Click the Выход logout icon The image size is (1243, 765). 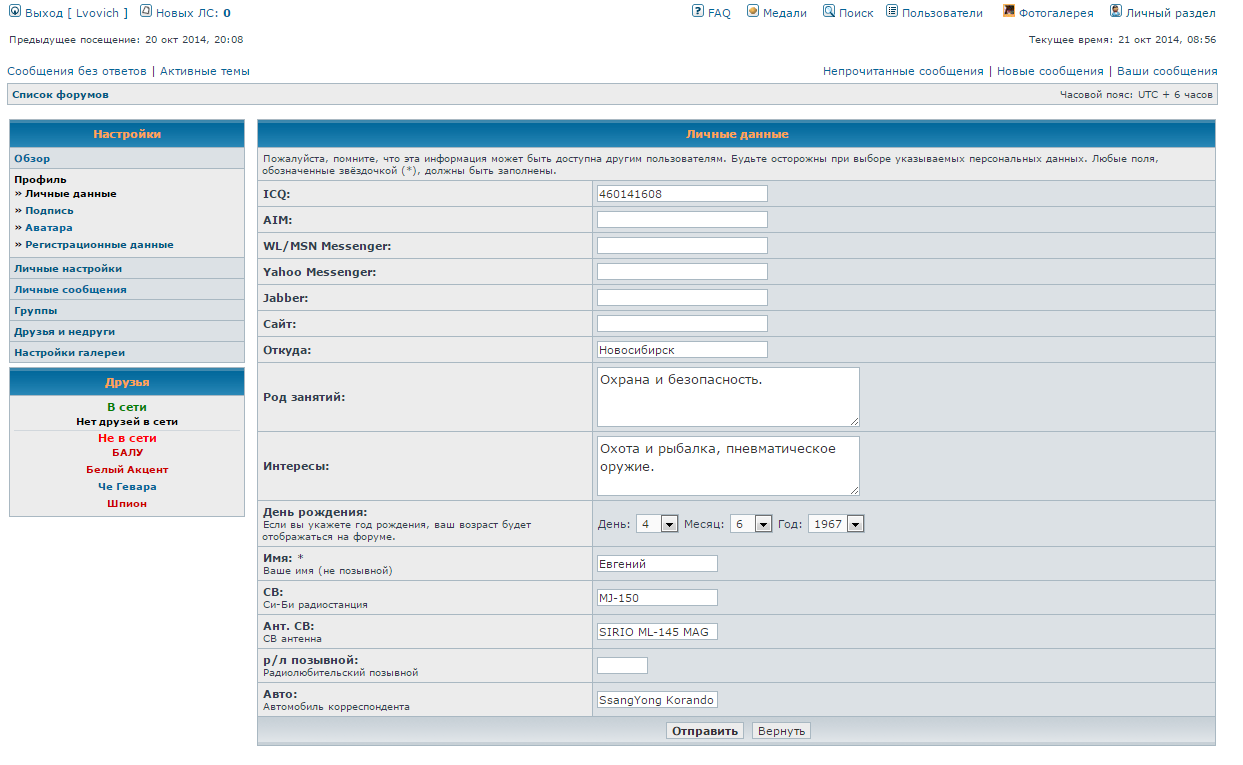(15, 12)
